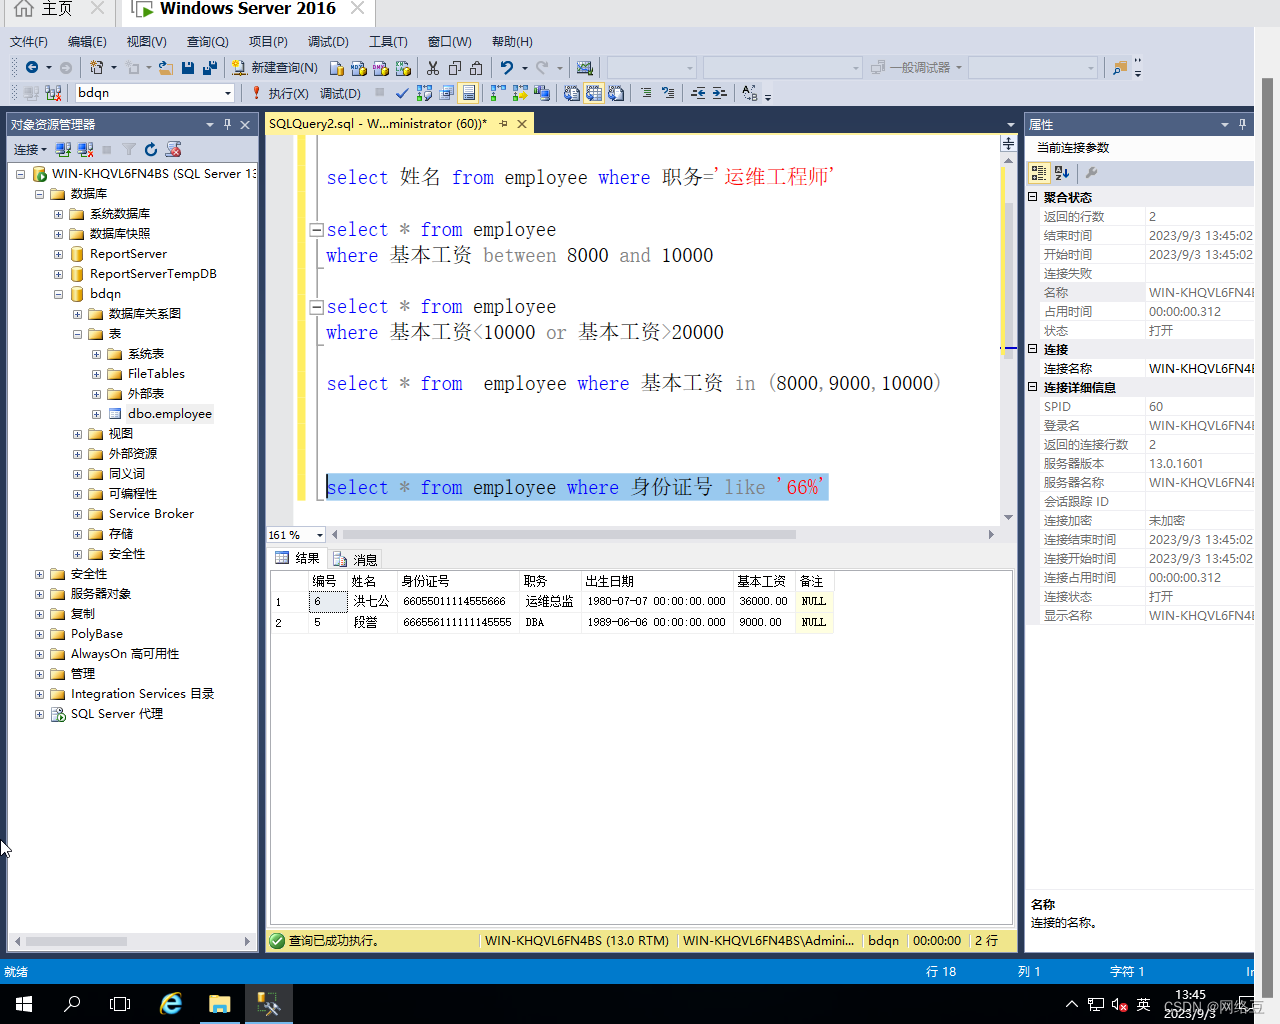
Task: Click the navigate back arrow icon
Action: [32, 67]
